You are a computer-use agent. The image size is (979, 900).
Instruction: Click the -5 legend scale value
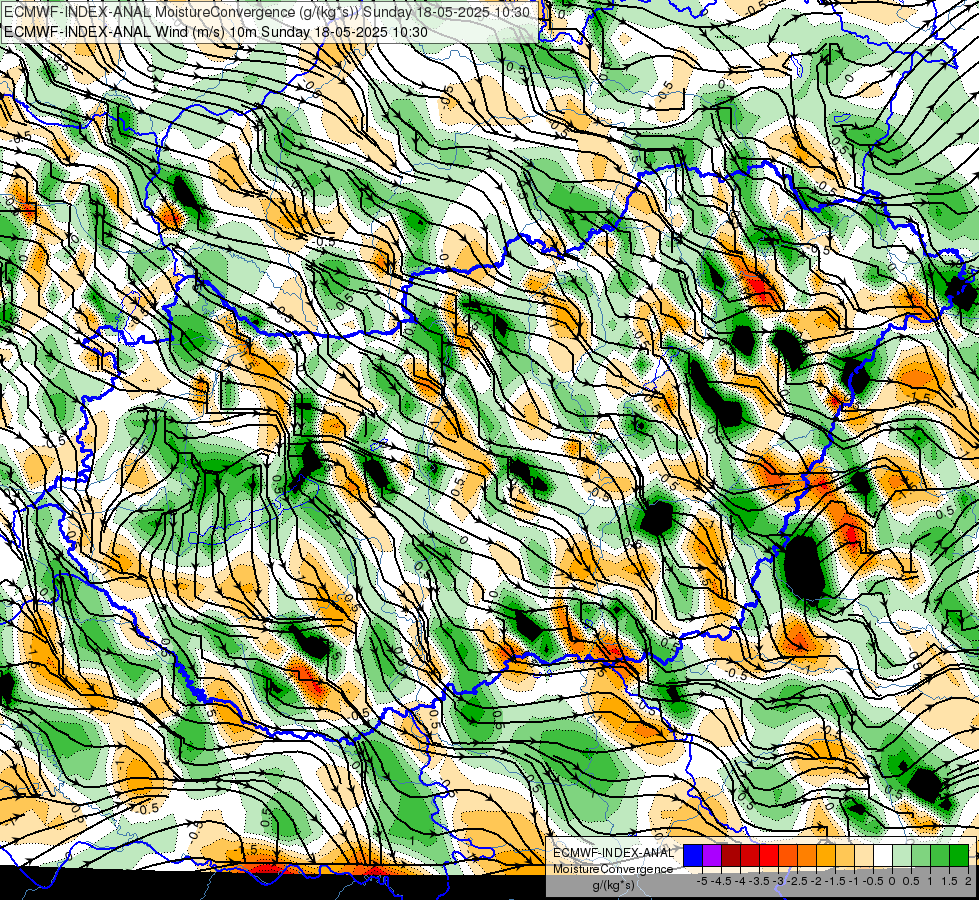click(x=702, y=881)
